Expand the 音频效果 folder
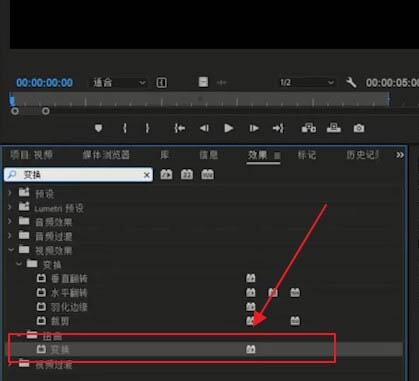419x381 pixels. (10, 221)
